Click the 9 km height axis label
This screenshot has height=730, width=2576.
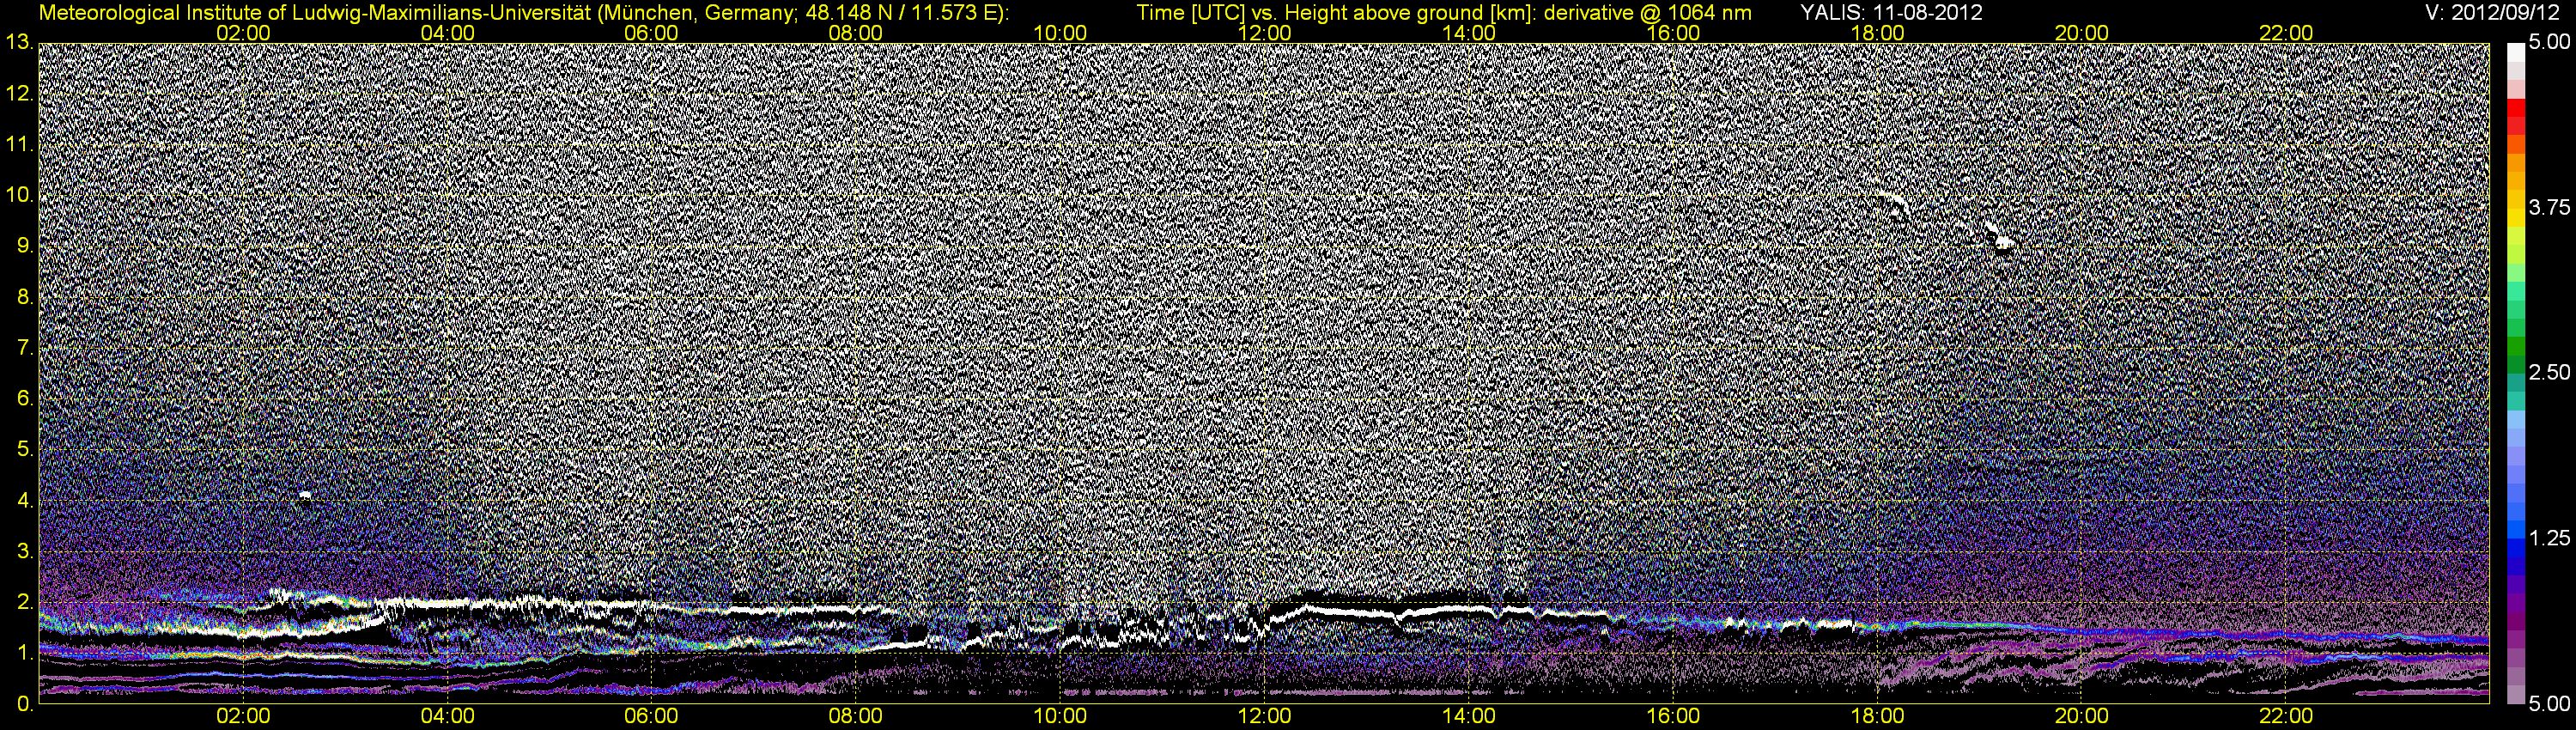coord(24,246)
